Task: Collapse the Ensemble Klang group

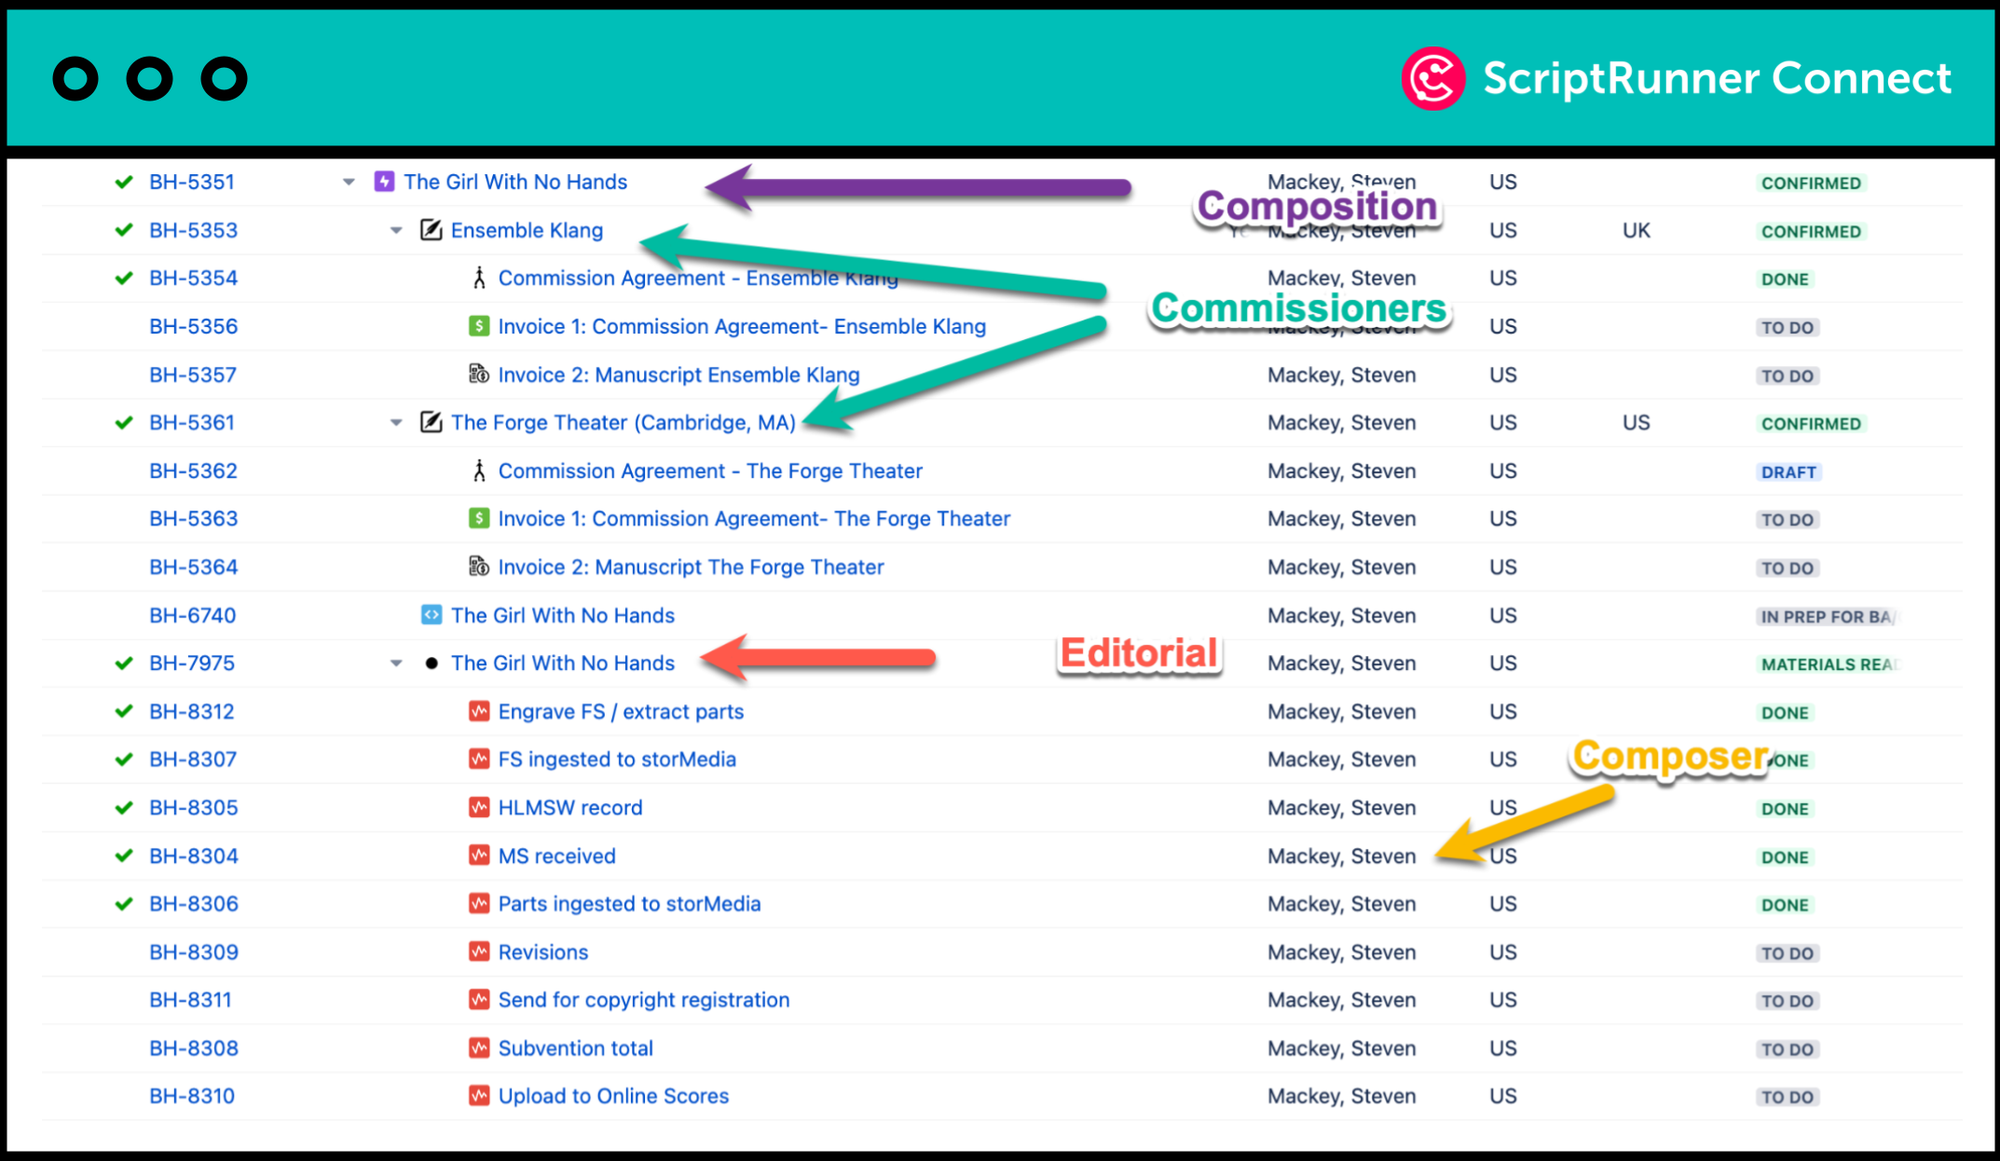Action: pyautogui.click(x=396, y=231)
